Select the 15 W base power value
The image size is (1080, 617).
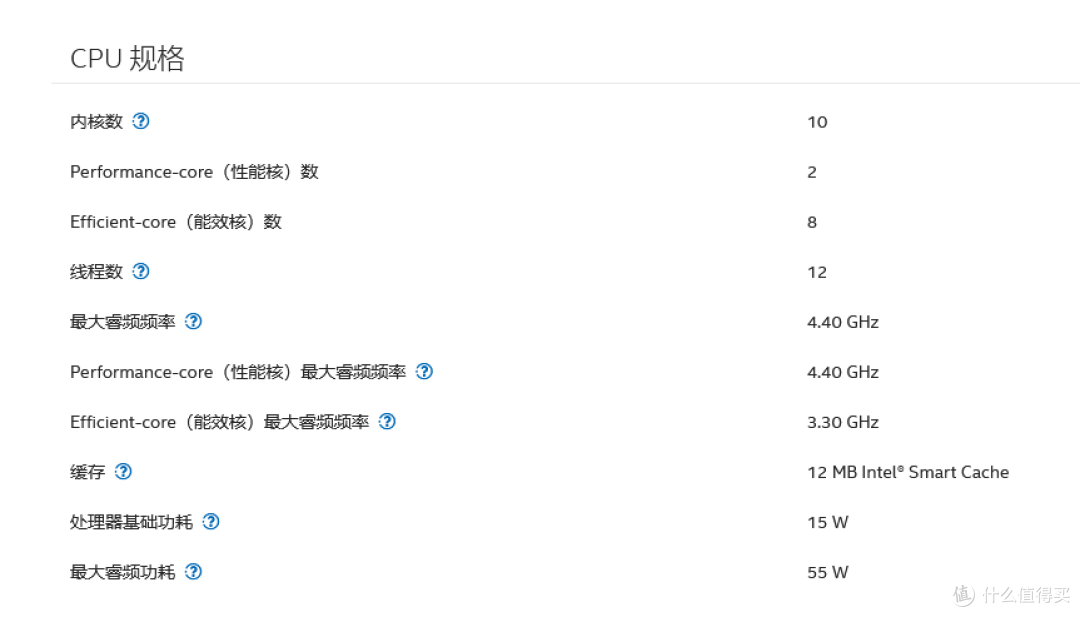pyautogui.click(x=827, y=522)
